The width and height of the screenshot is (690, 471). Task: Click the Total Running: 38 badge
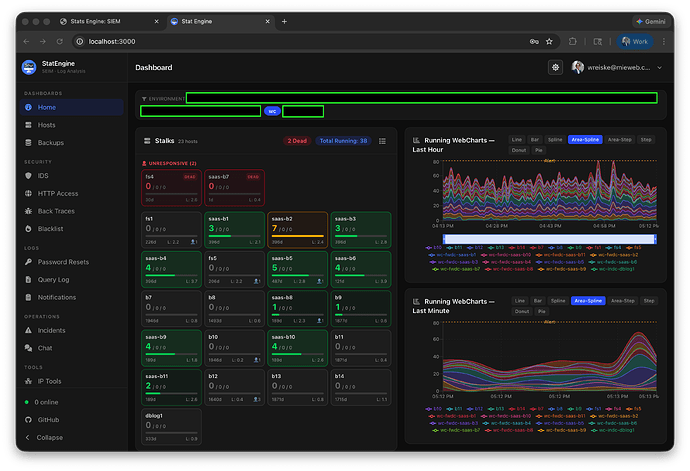(x=343, y=141)
